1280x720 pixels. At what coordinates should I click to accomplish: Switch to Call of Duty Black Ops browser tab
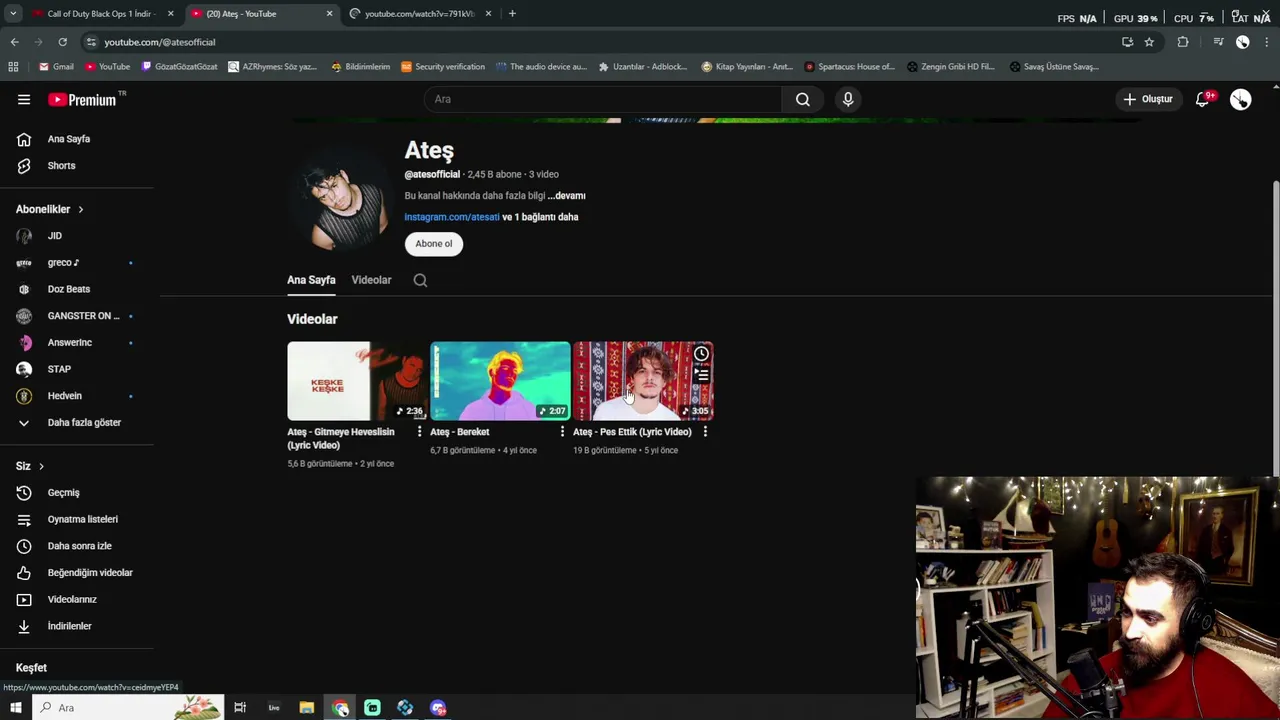pos(100,14)
